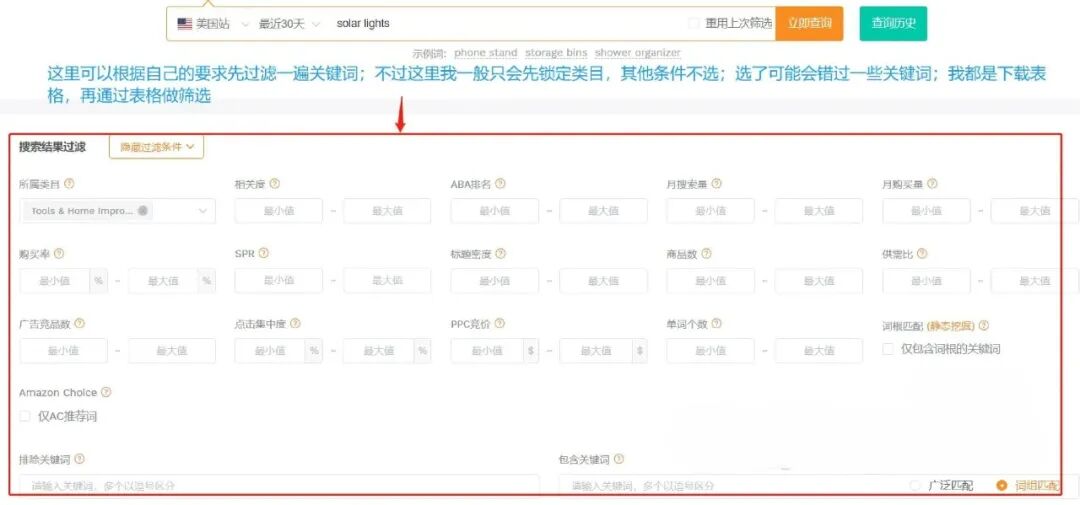Click help icon next to 月购买量
The height and width of the screenshot is (505, 1080).
(x=932, y=184)
